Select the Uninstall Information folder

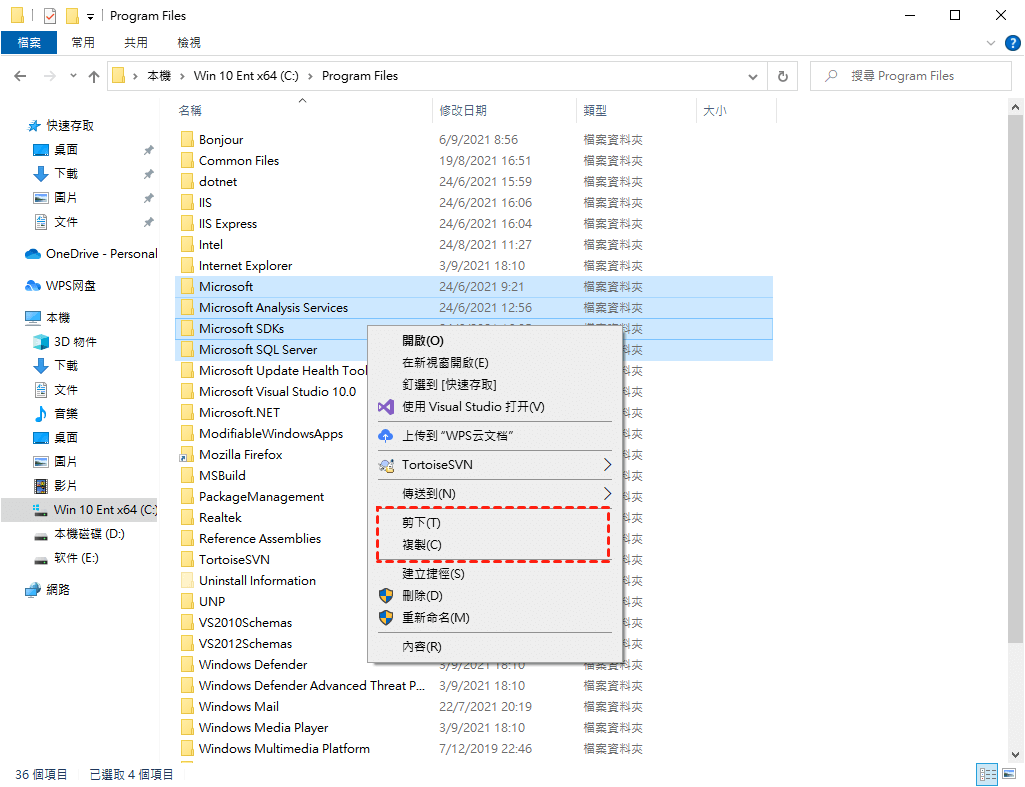257,580
